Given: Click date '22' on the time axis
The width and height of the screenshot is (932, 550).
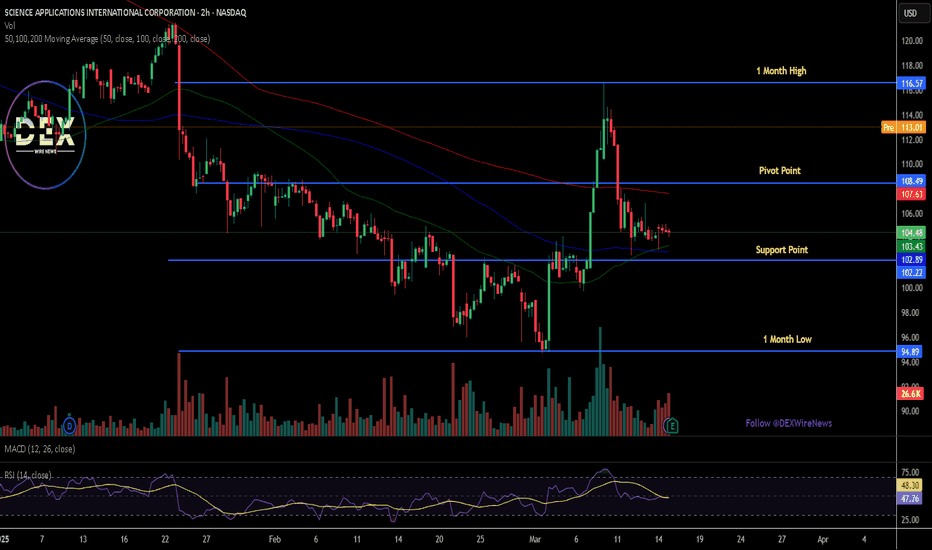Looking at the screenshot, I should 165,539.
